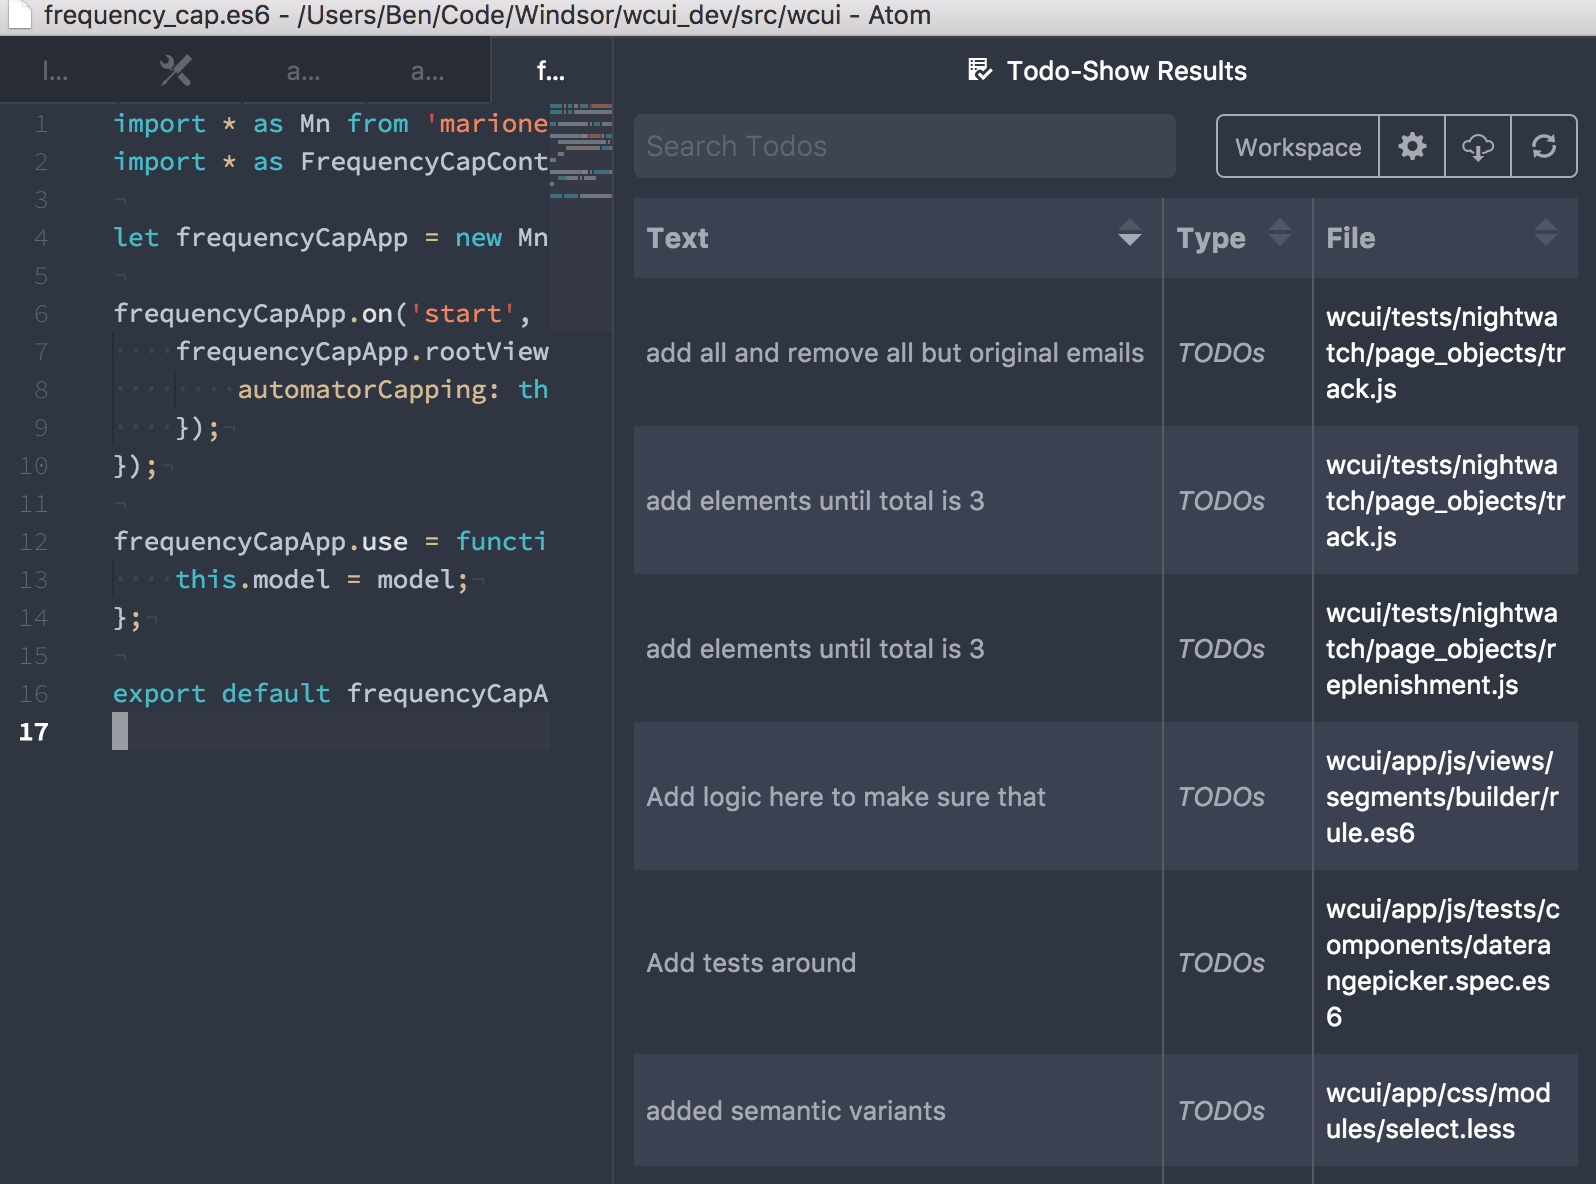Click TODOs type in 'Add logic here' row

(1221, 797)
